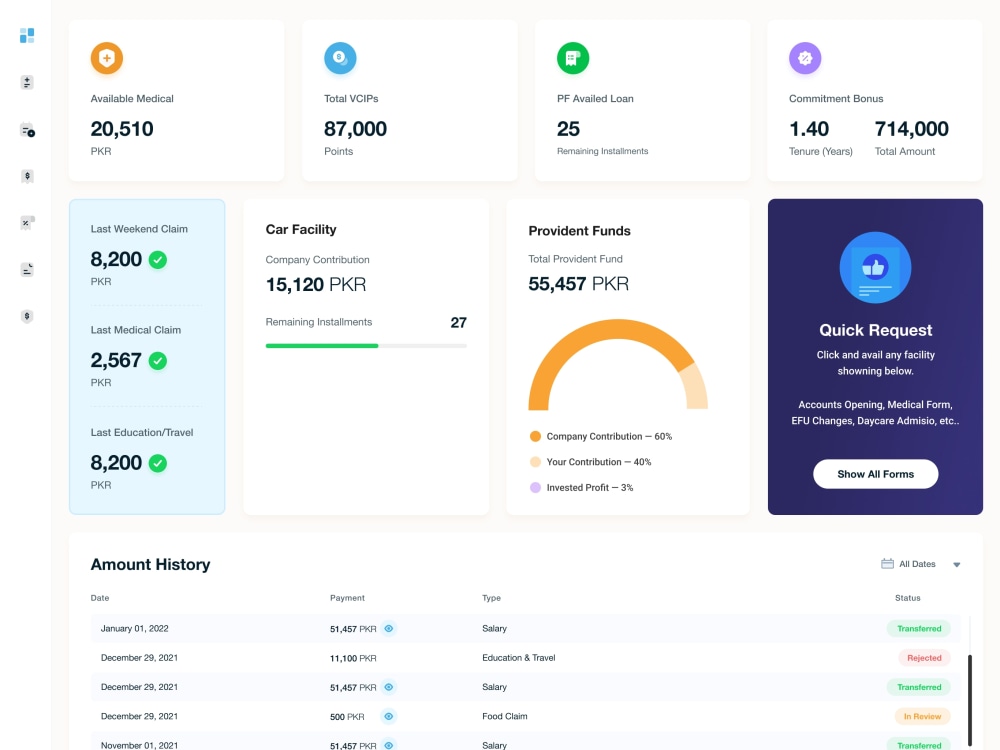
Task: Click the Payment column header
Action: click(347, 598)
